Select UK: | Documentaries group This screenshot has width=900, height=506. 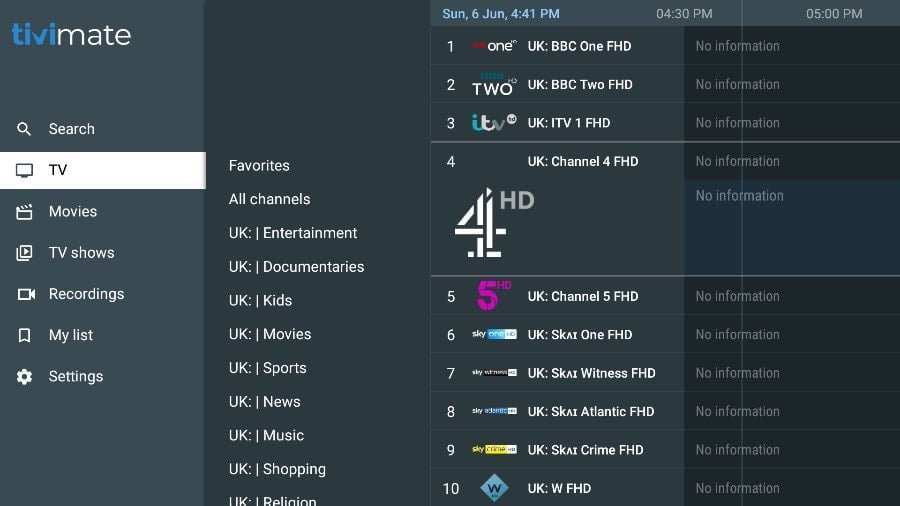[296, 267]
